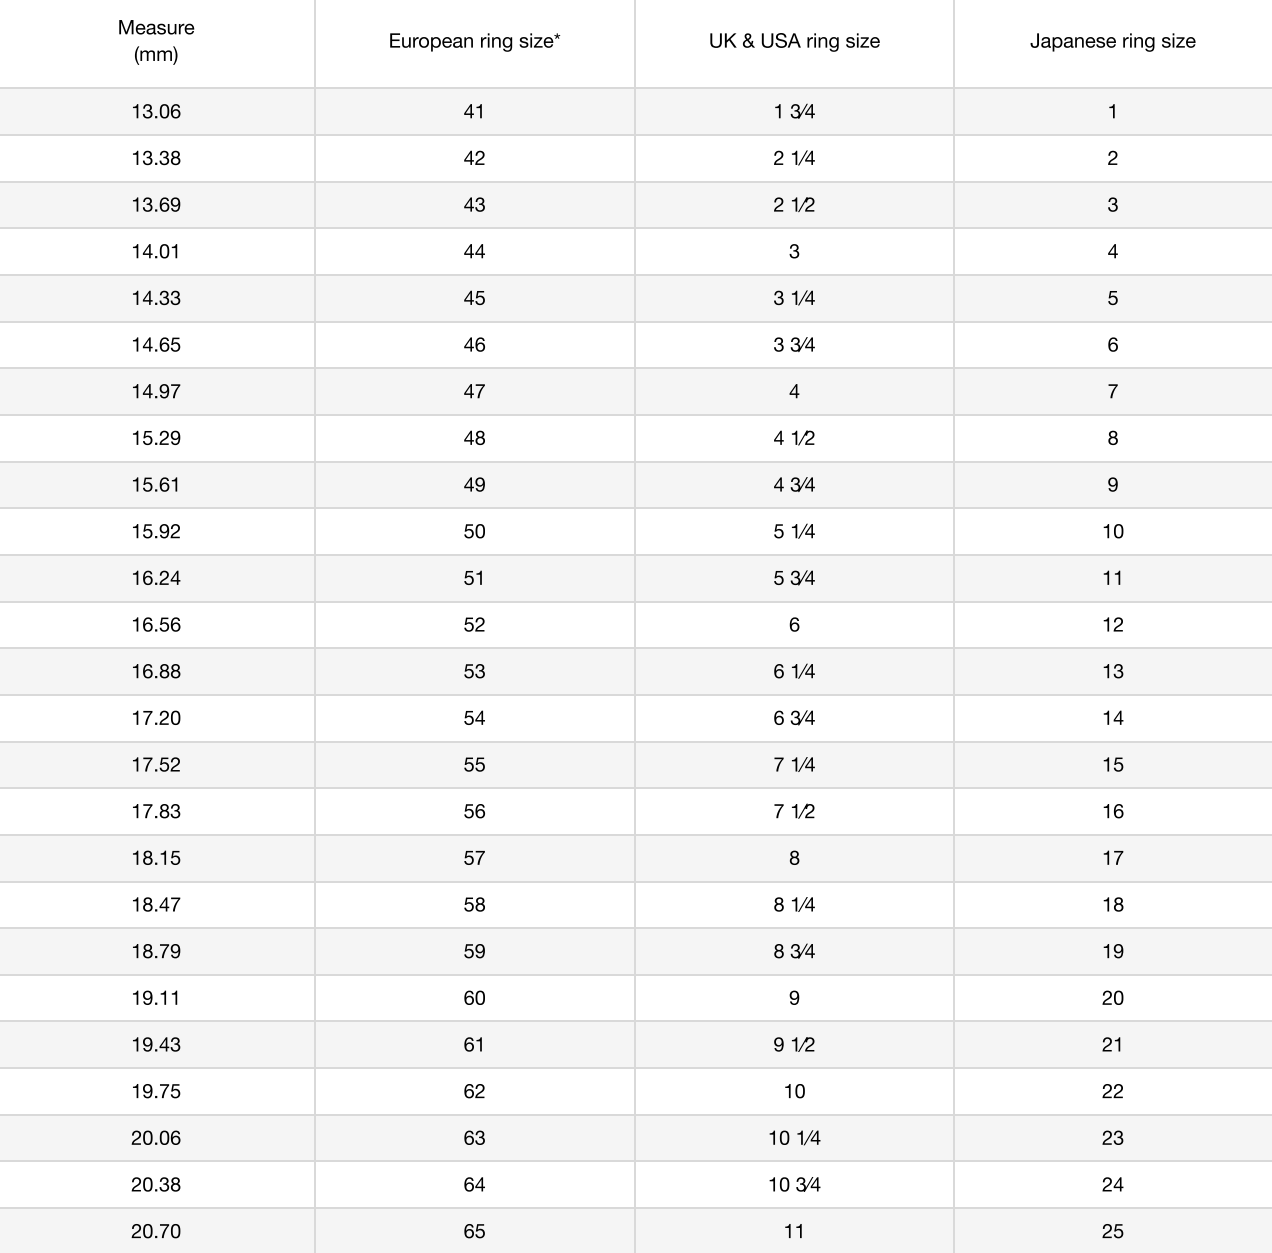This screenshot has height=1253, width=1272.
Task: Click UK & USA size 9 1⁄2 cell
Action: tap(794, 1045)
